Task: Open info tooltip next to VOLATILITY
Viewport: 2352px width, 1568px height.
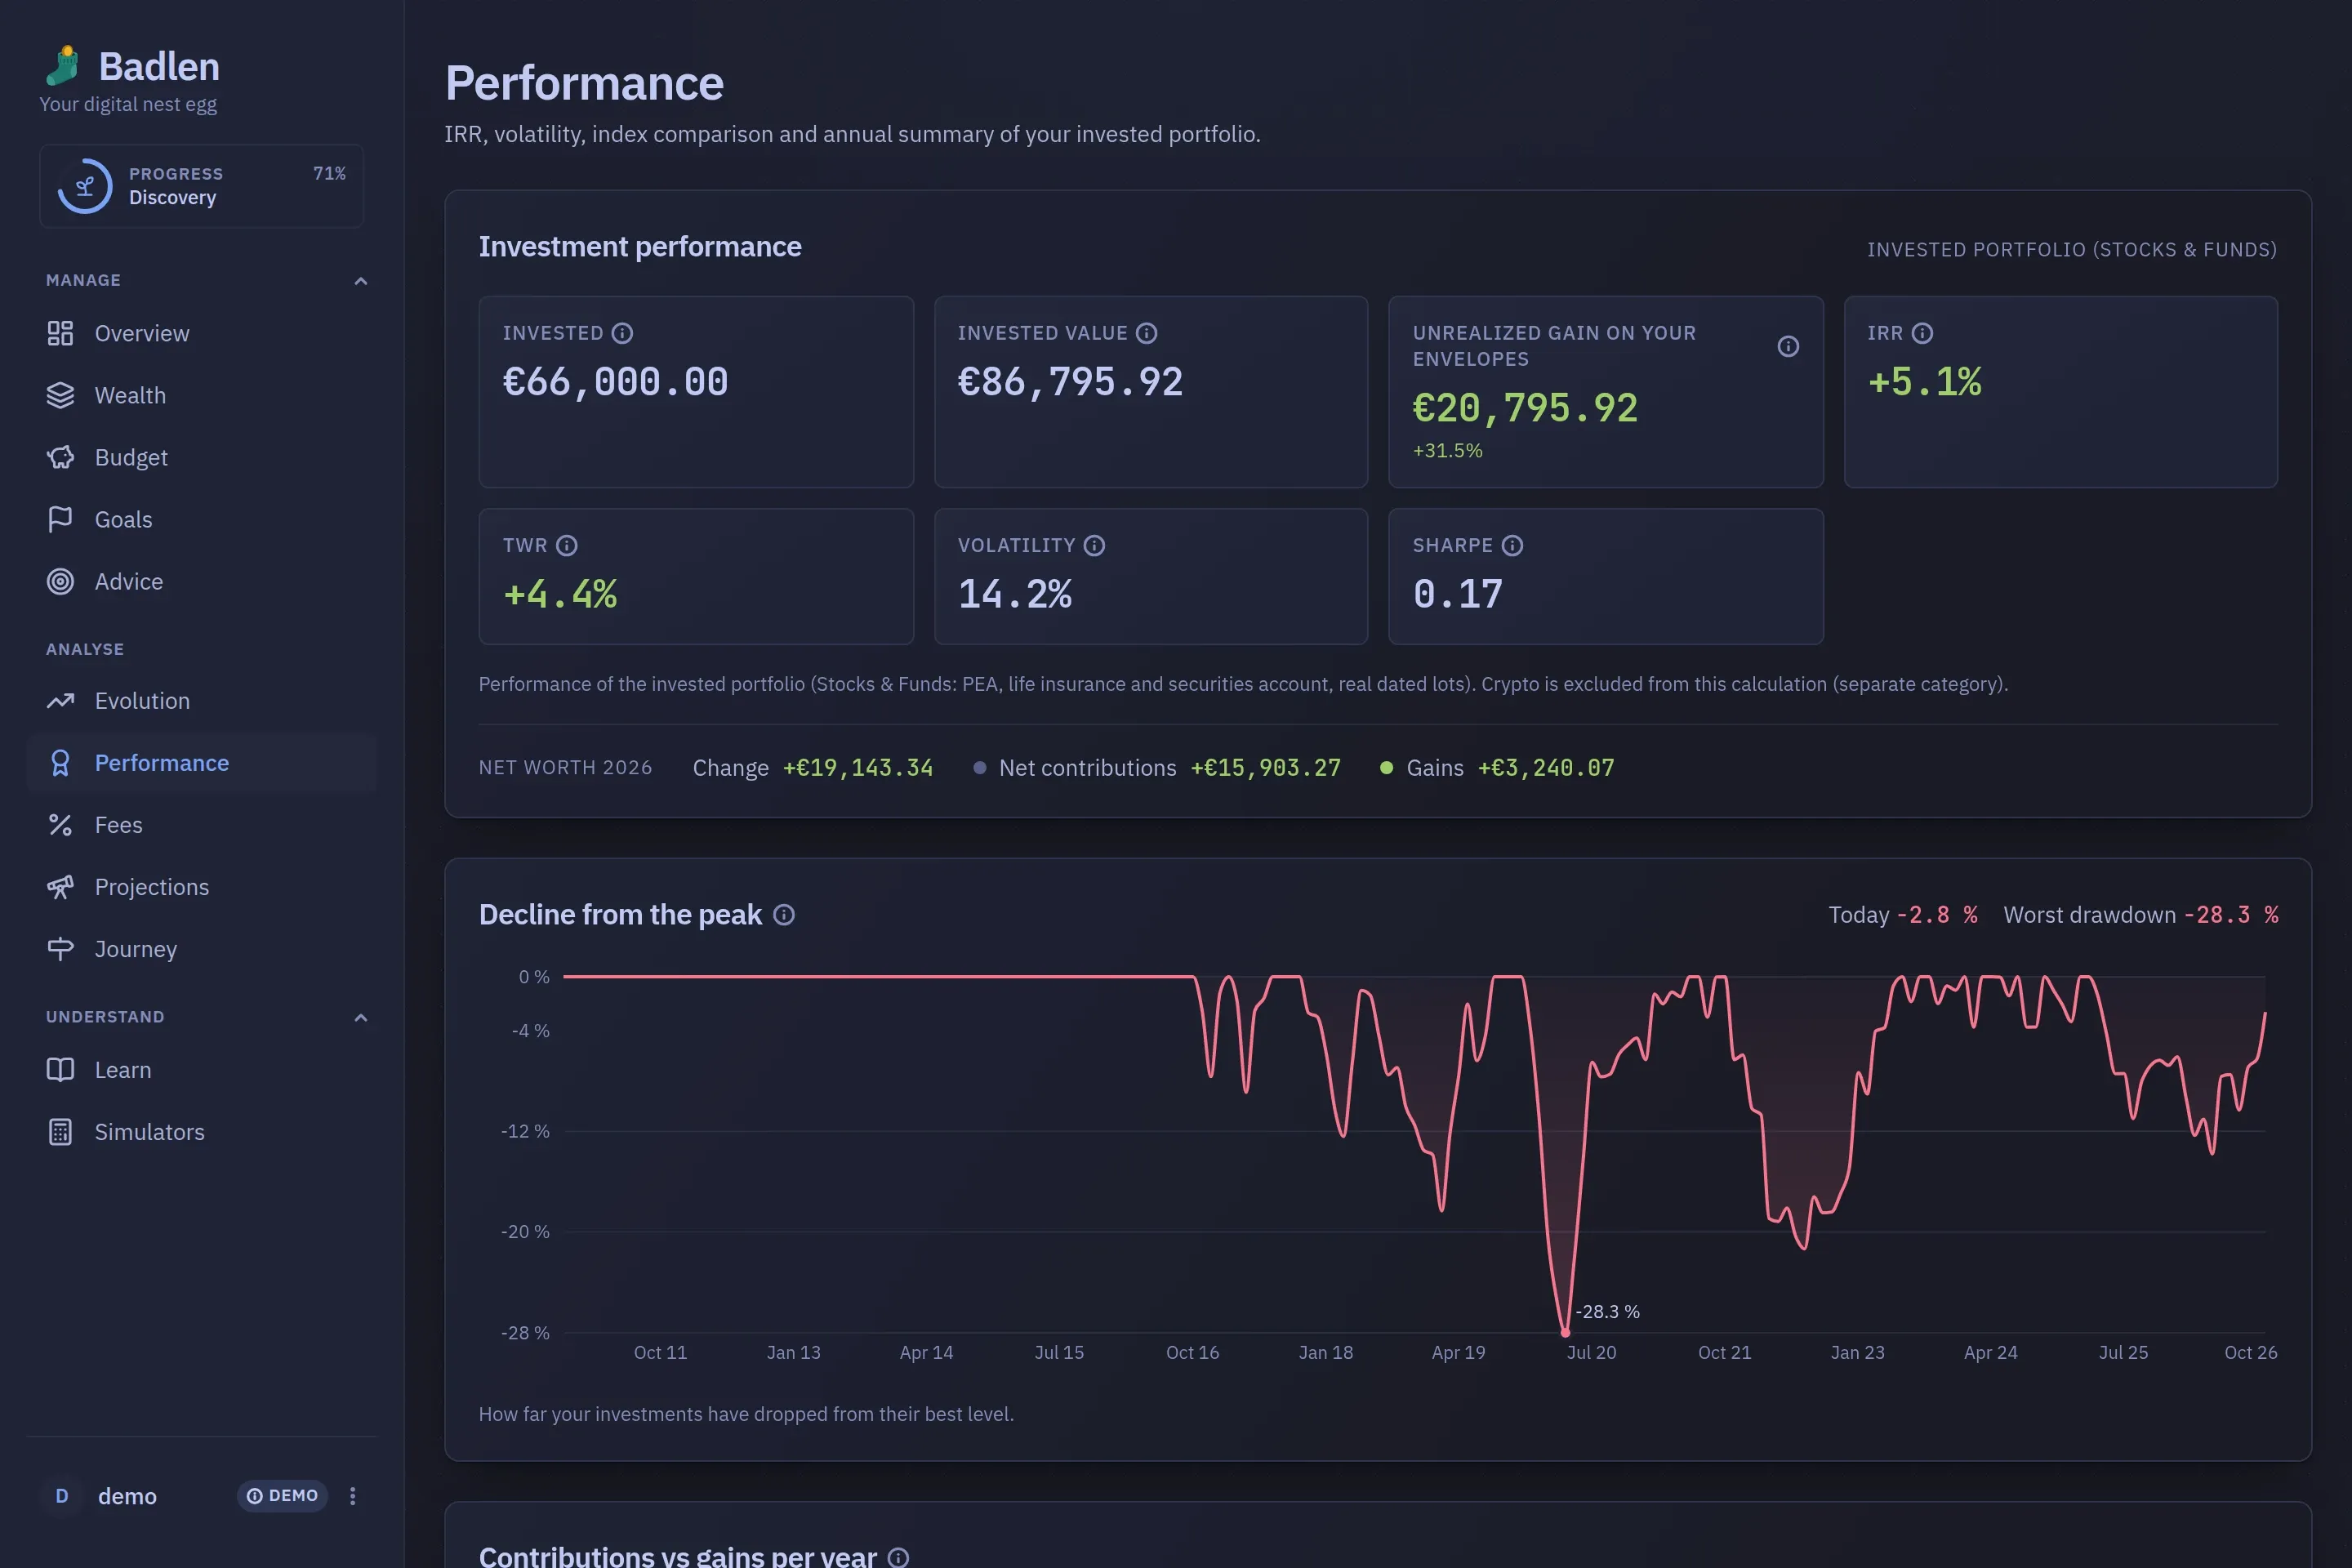Action: pyautogui.click(x=1094, y=545)
